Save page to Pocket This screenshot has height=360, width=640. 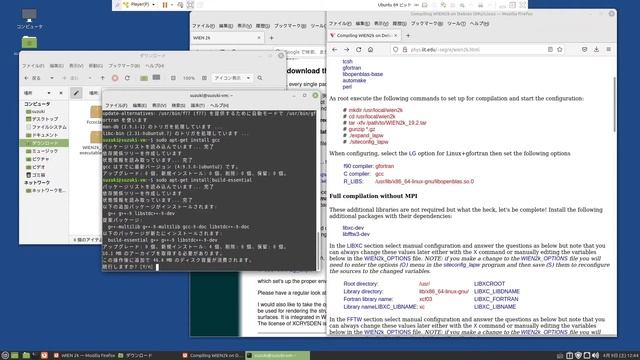(x=584, y=49)
